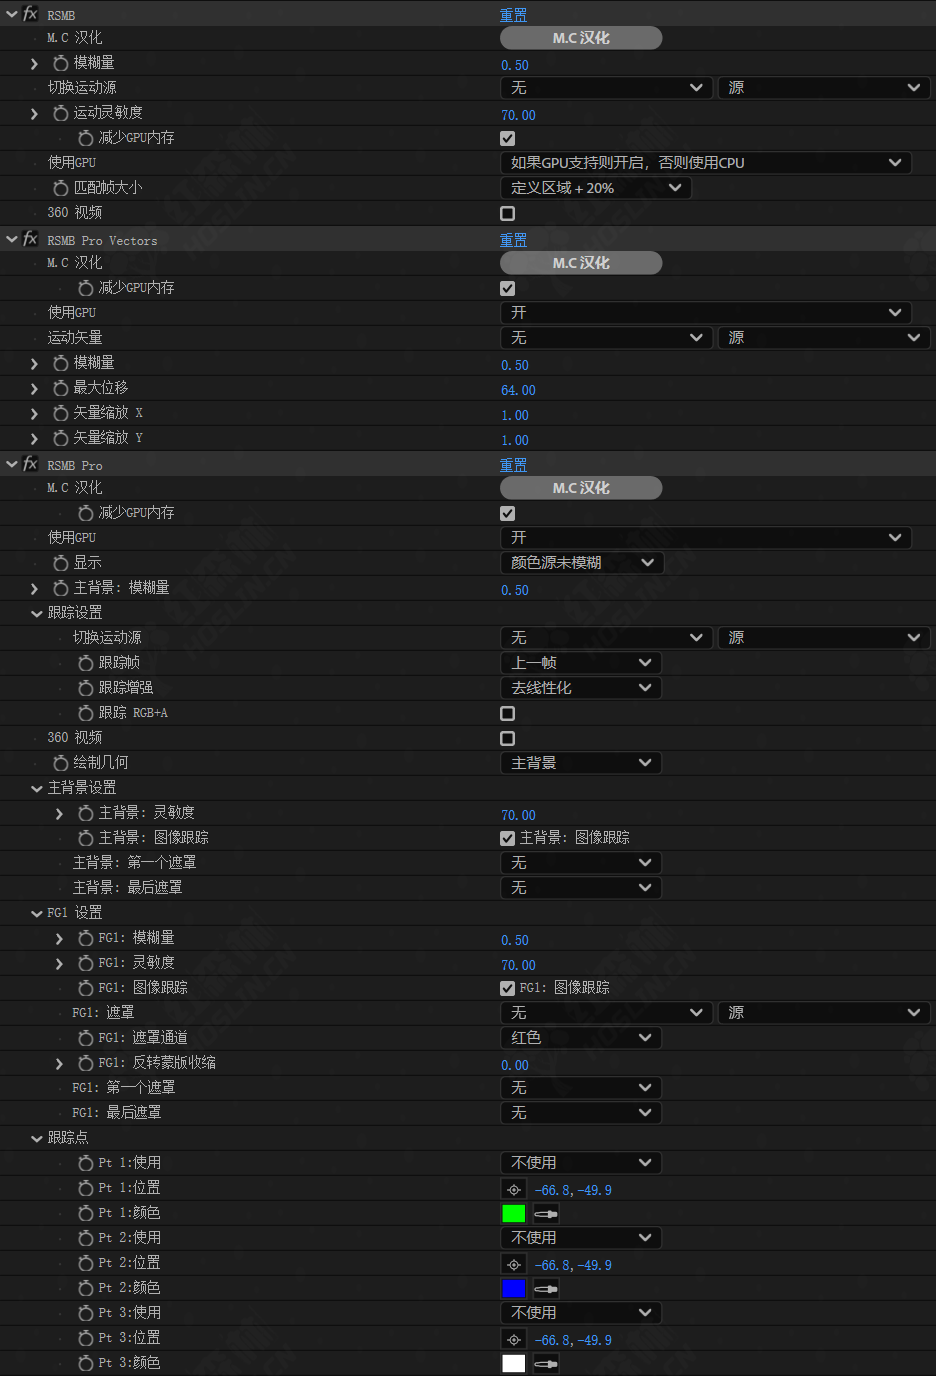Screen dimensions: 936x1376
Task: Click stopwatch for FG1: 模糊量
Action: click(86, 938)
